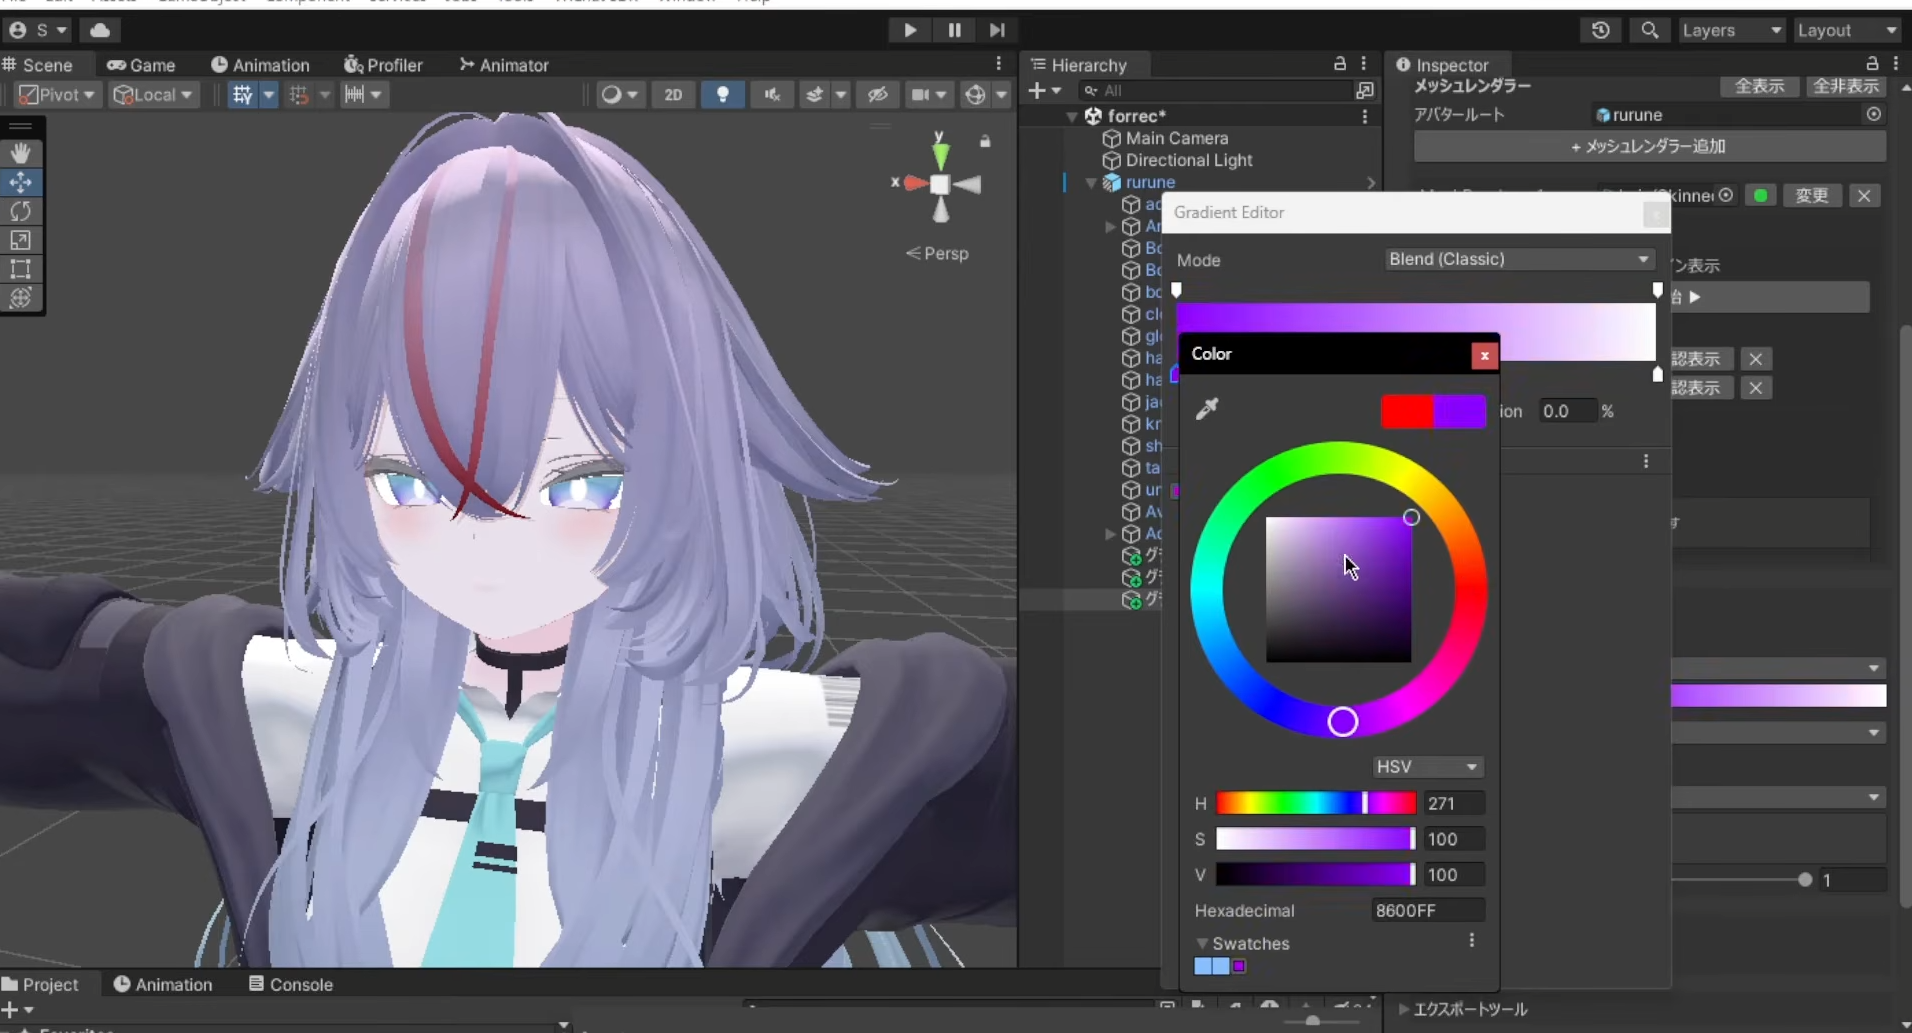Click the メッシュレンダラー追加 button
Viewport: 1912px width, 1033px height.
(x=1650, y=147)
